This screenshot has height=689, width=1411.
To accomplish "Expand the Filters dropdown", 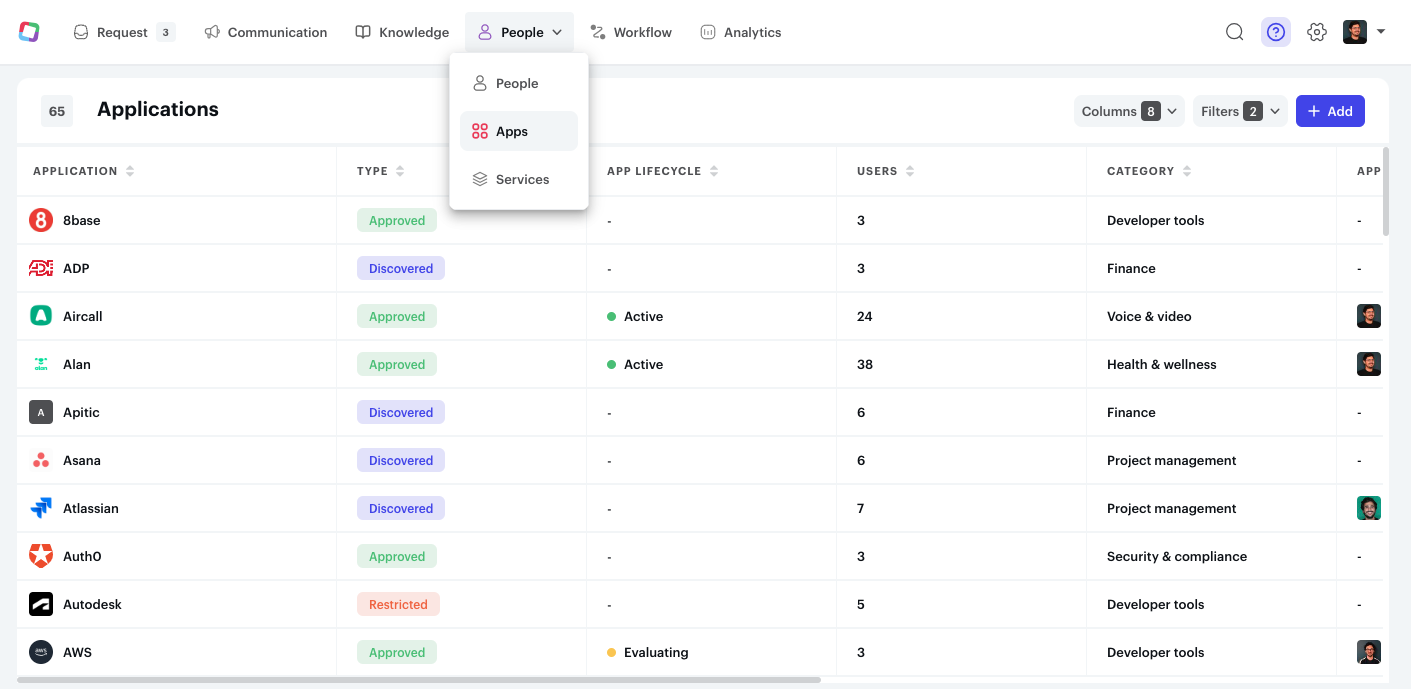I will pyautogui.click(x=1240, y=110).
